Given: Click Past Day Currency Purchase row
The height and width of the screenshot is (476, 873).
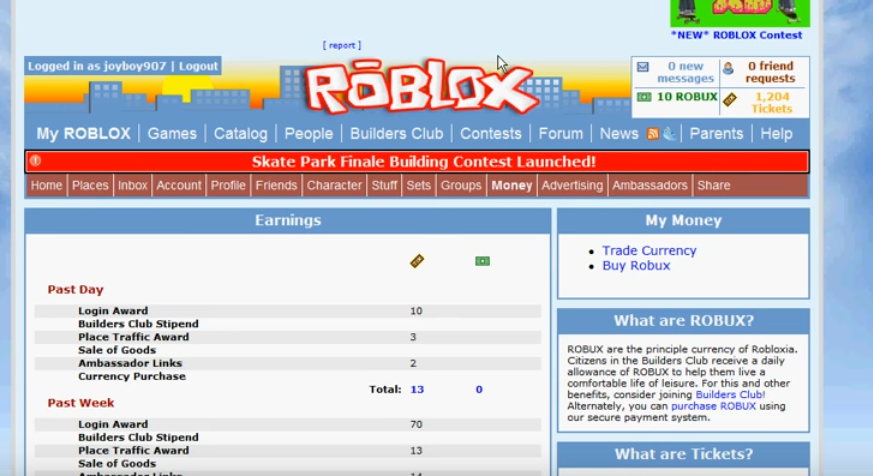Looking at the screenshot, I should click(x=288, y=376).
